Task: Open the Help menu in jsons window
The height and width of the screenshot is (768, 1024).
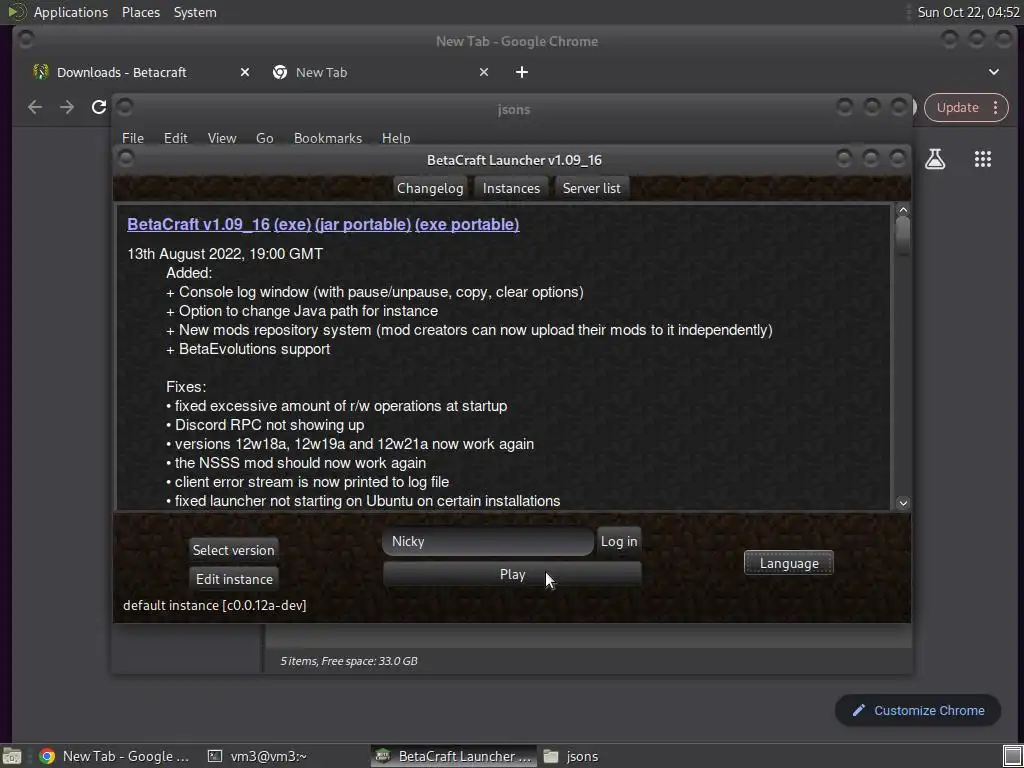Action: pos(396,138)
